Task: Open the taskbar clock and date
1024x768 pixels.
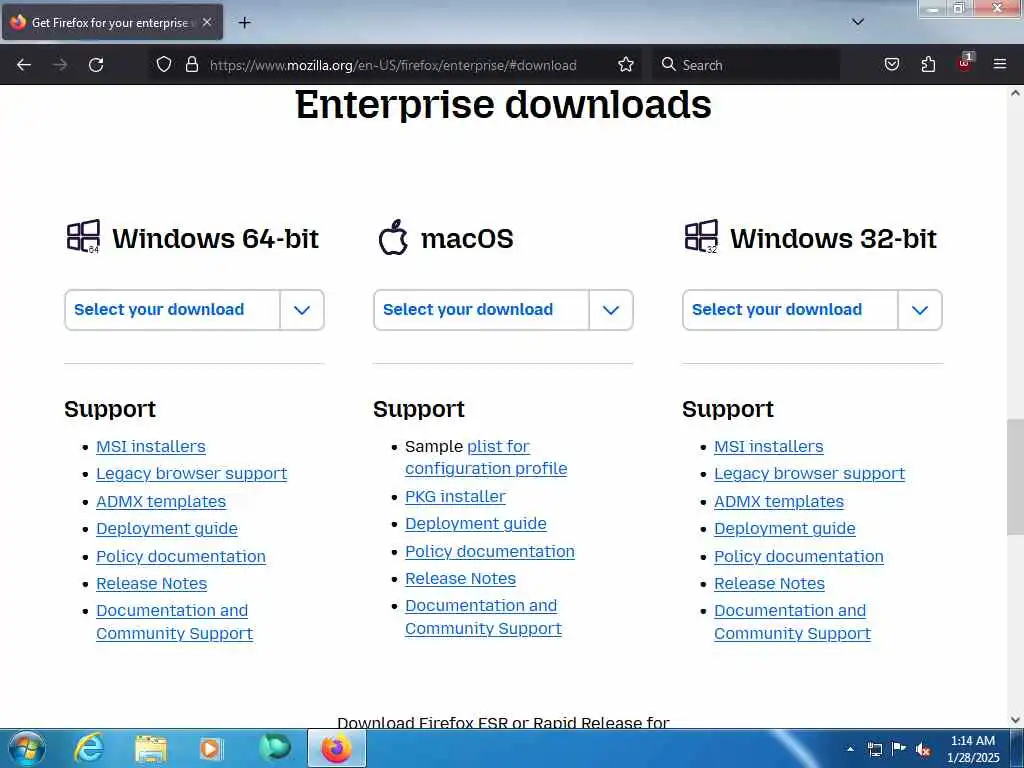Action: coord(973,749)
